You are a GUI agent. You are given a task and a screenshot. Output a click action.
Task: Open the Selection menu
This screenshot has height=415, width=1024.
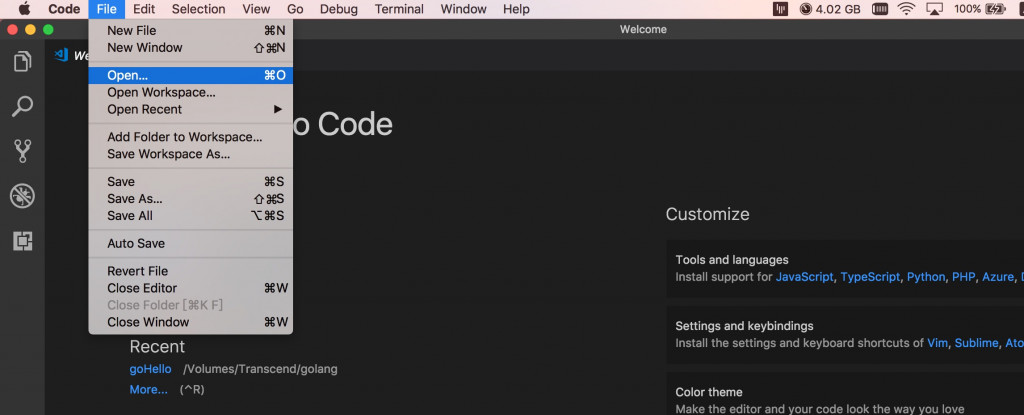(199, 9)
